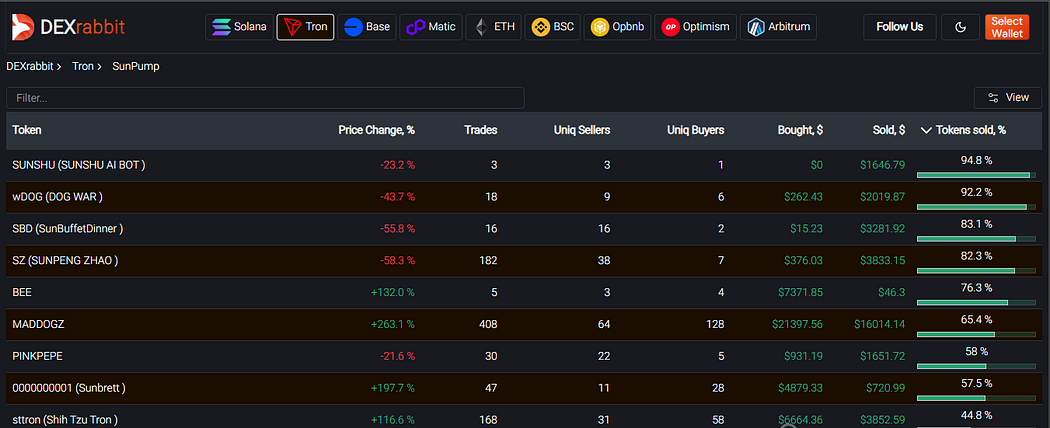
Task: Click the $21397.56 bought value
Action: point(798,324)
